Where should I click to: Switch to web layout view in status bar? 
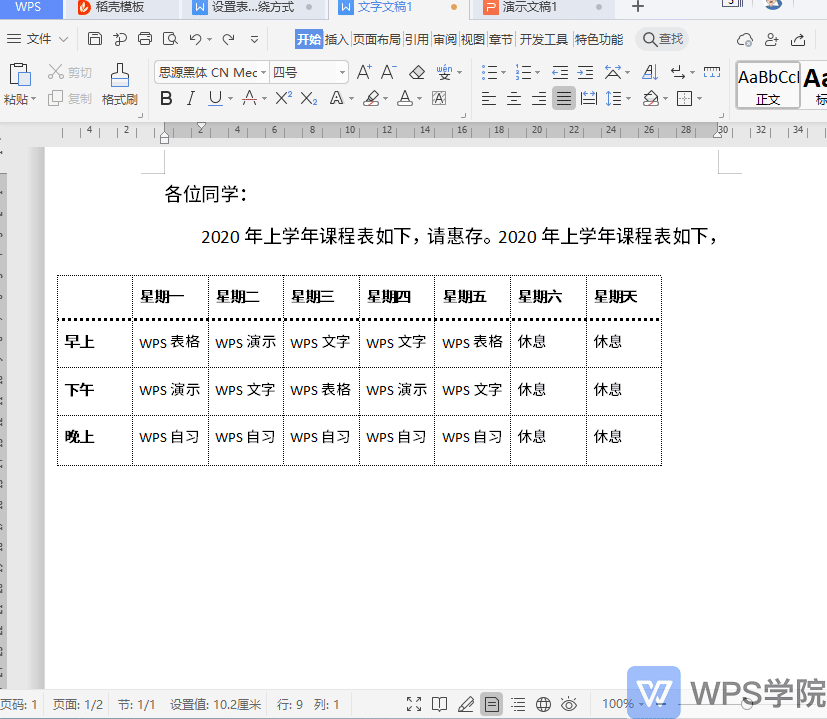[543, 704]
